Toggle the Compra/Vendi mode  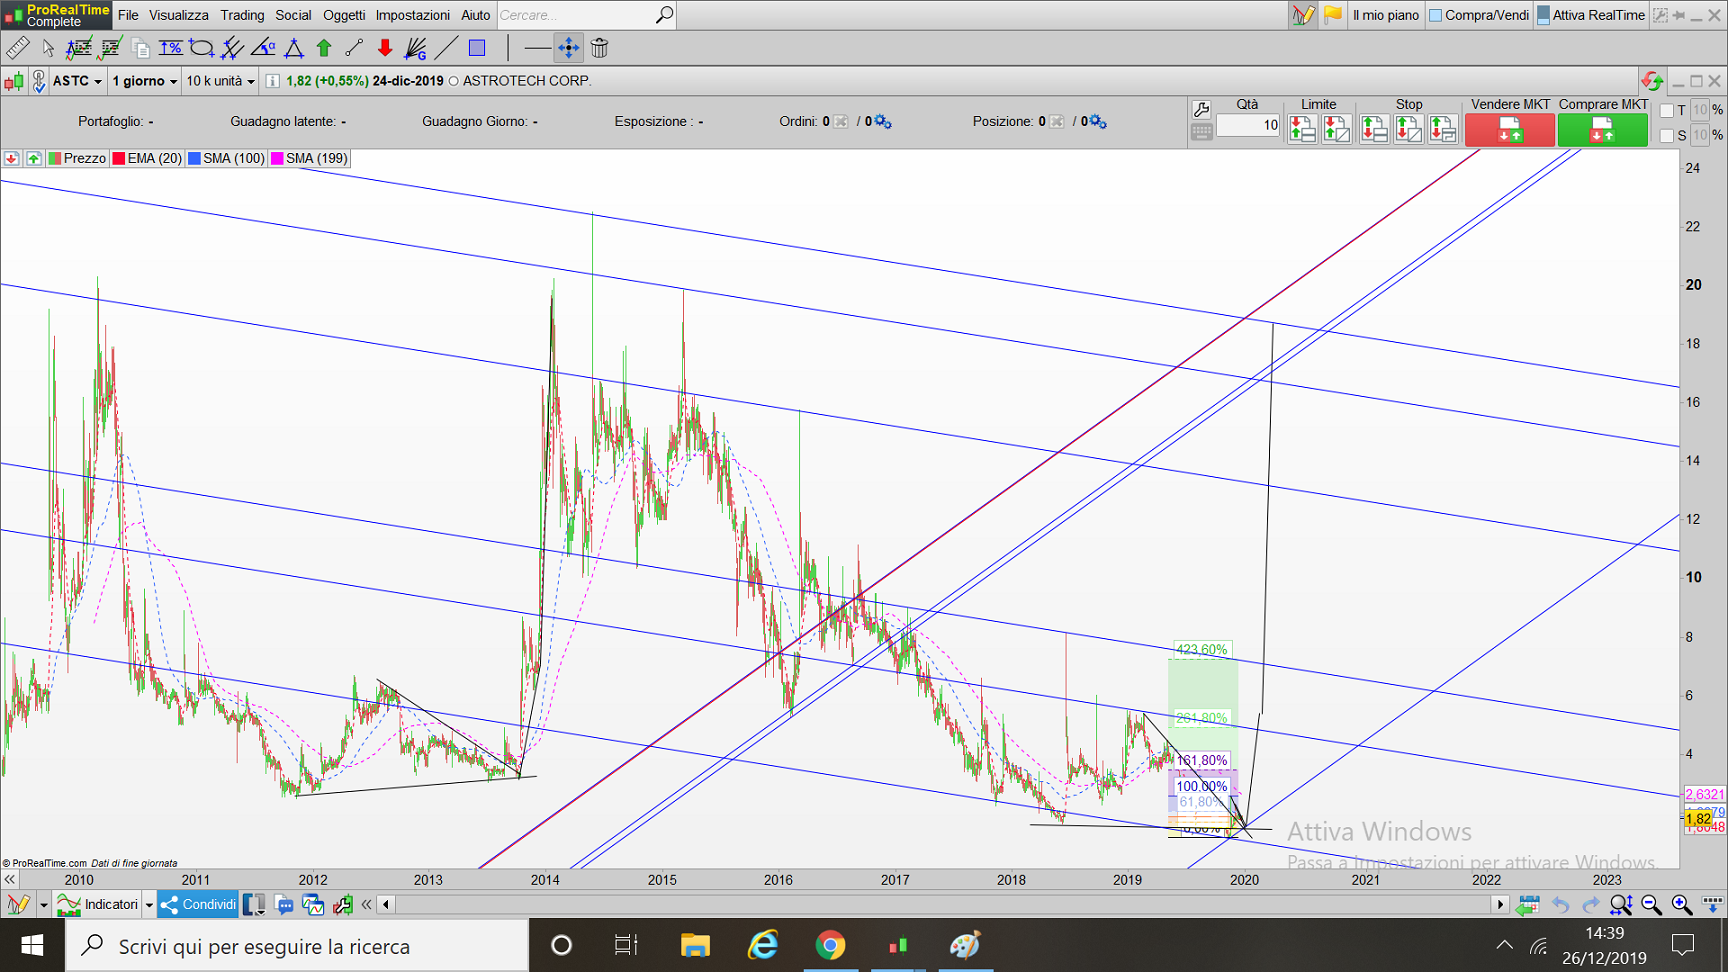tap(1479, 15)
